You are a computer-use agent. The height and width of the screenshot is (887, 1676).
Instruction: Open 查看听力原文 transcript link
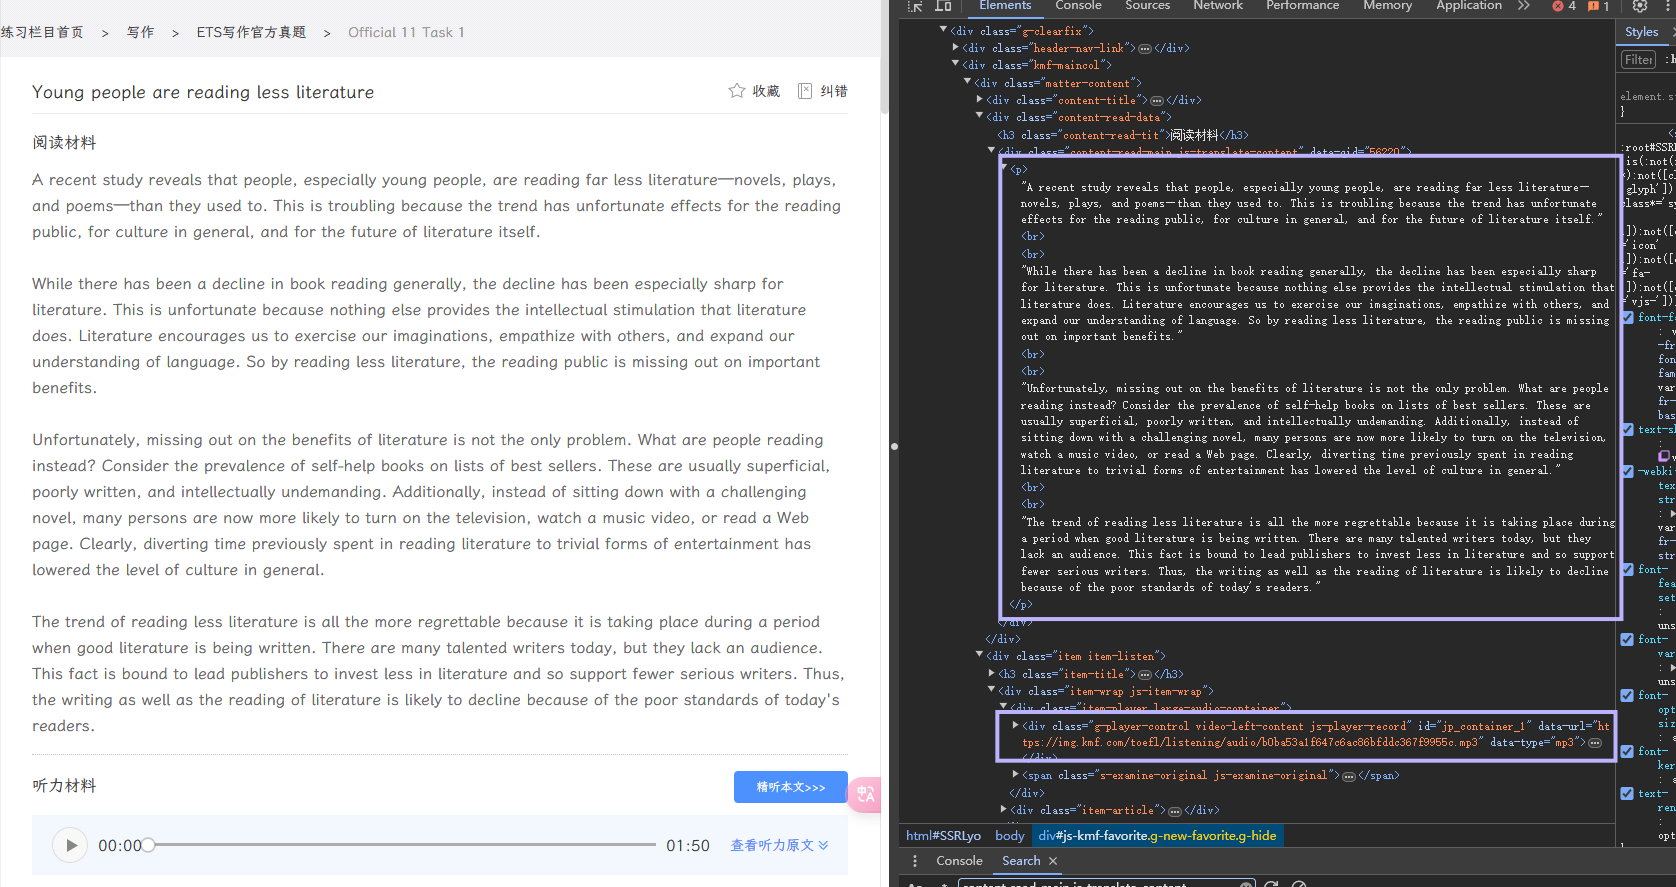779,845
